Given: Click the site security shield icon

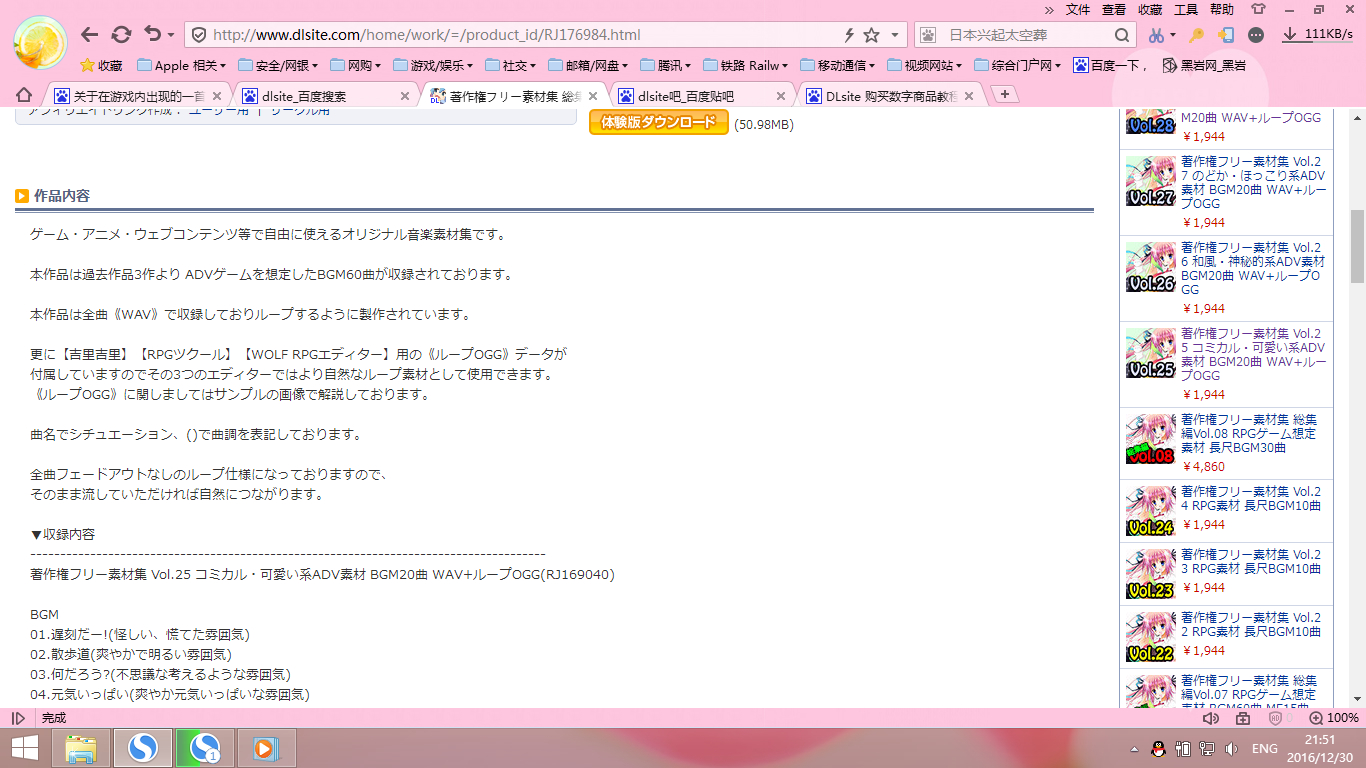Looking at the screenshot, I should tap(199, 35).
